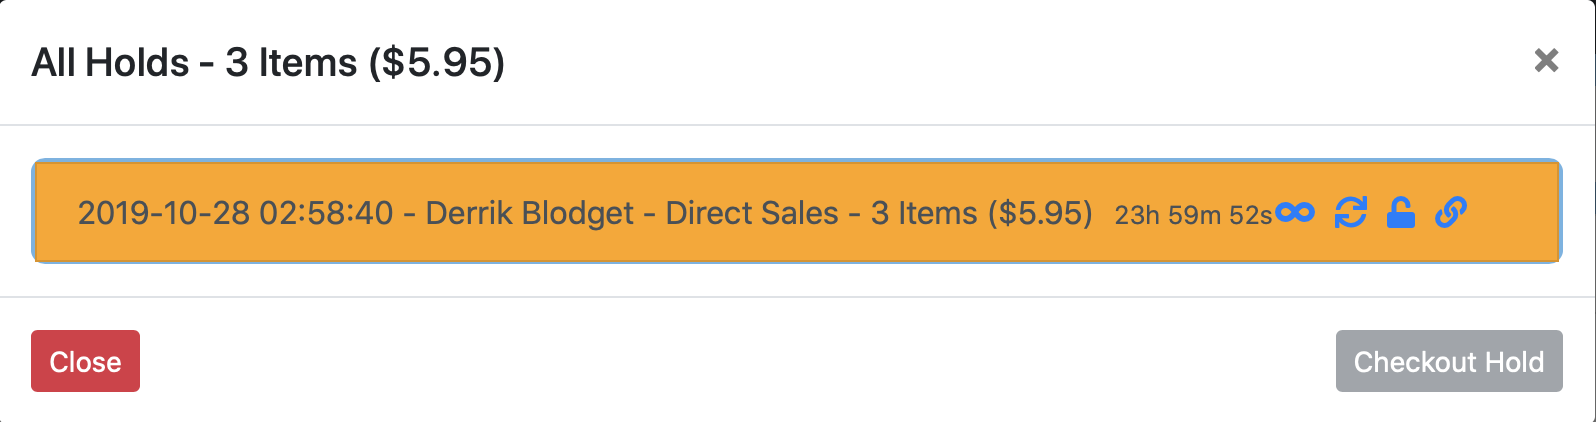Click the gray Checkout Hold button
Image resolution: width=1596 pixels, height=422 pixels.
1449,361
